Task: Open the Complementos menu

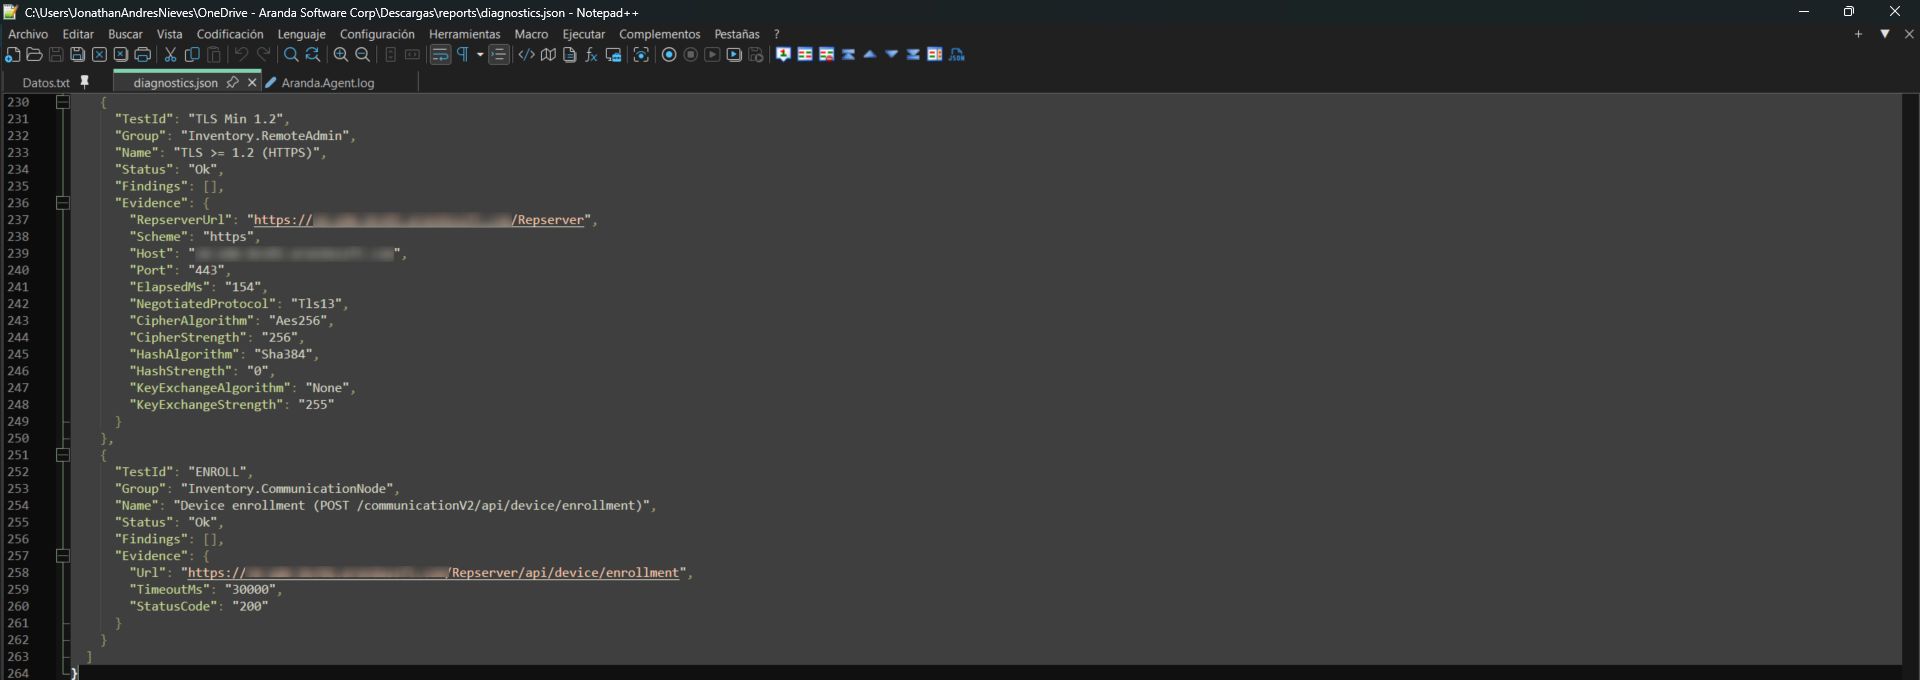Action: click(x=659, y=34)
